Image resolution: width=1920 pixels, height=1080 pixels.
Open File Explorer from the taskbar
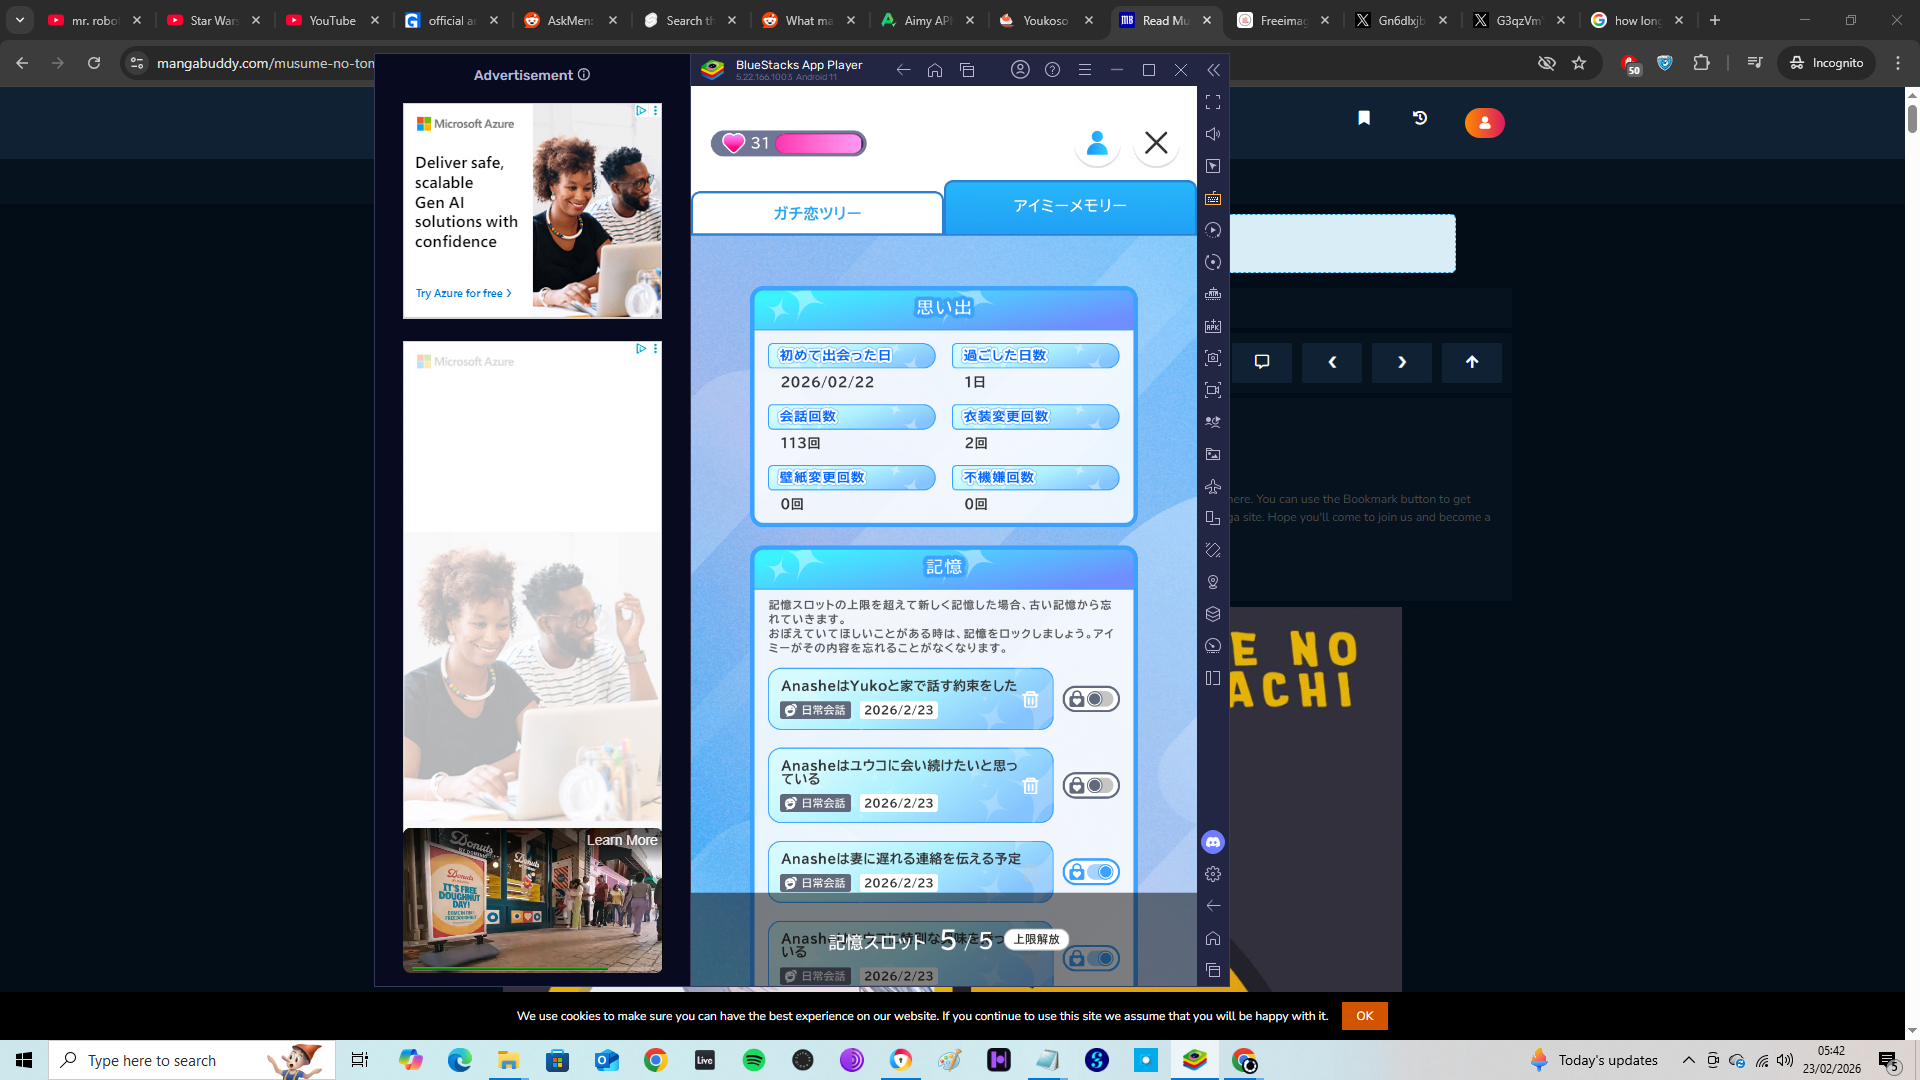coord(509,1060)
